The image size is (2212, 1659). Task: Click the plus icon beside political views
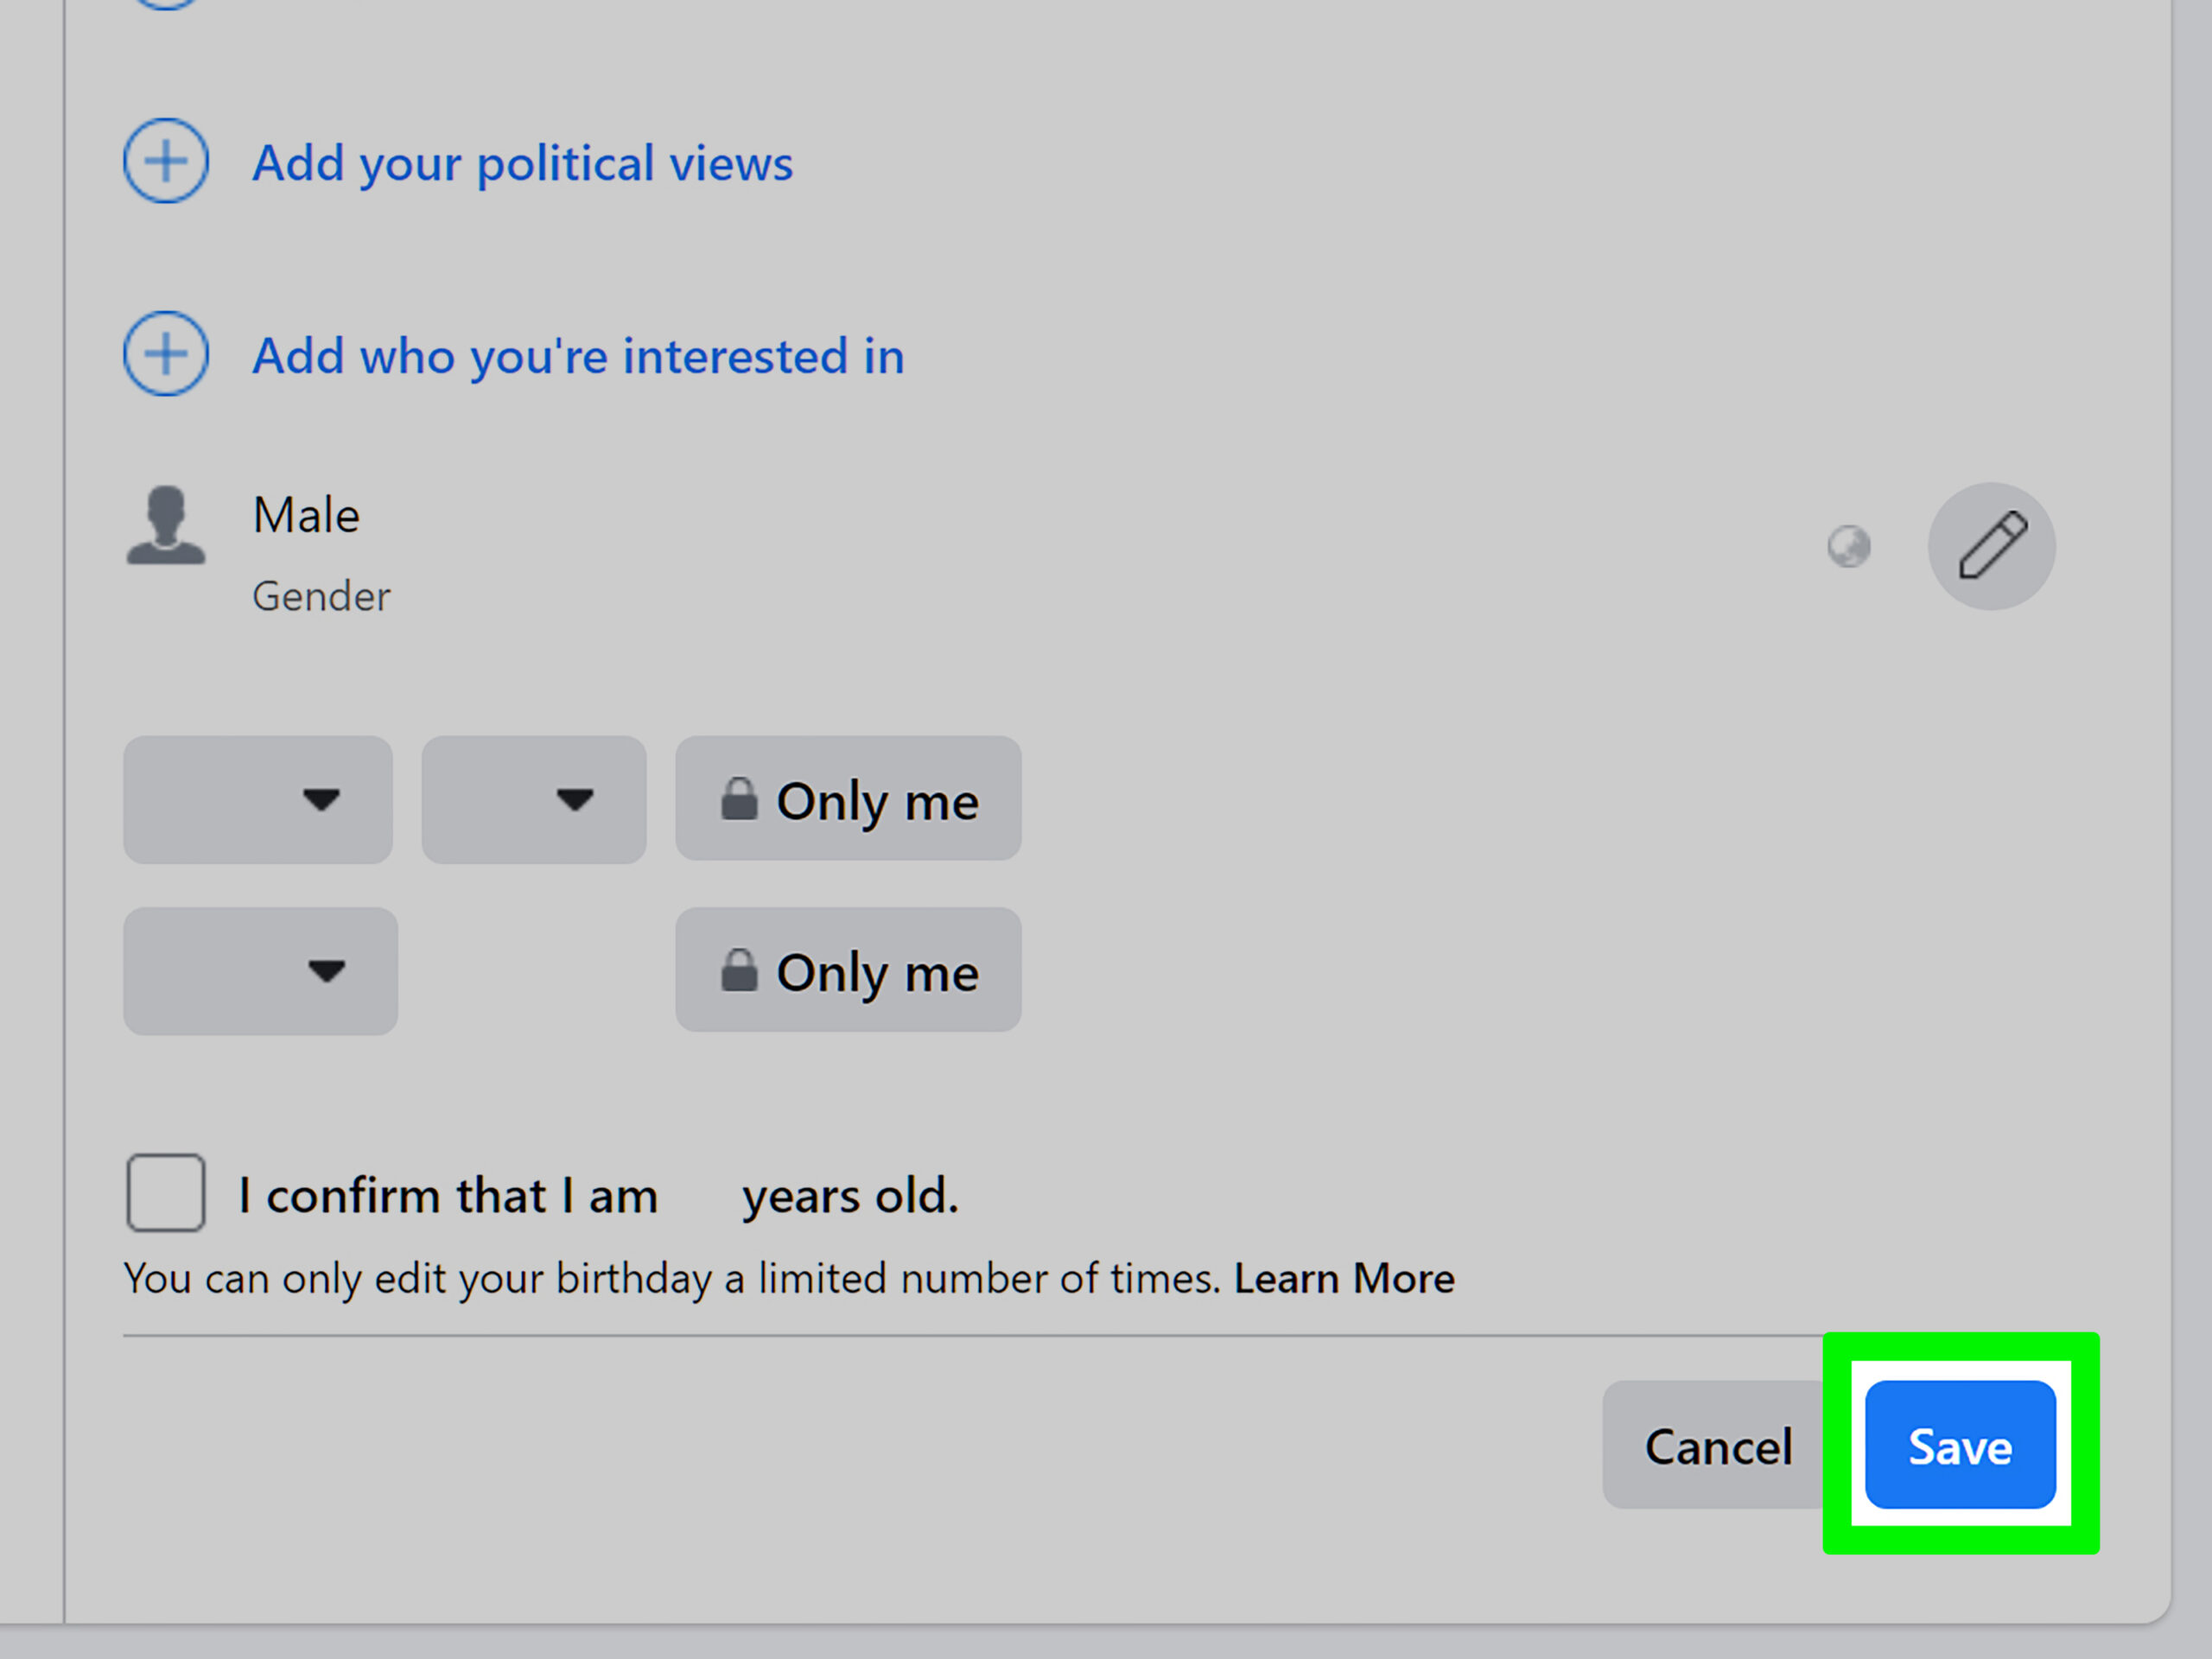pos(166,161)
